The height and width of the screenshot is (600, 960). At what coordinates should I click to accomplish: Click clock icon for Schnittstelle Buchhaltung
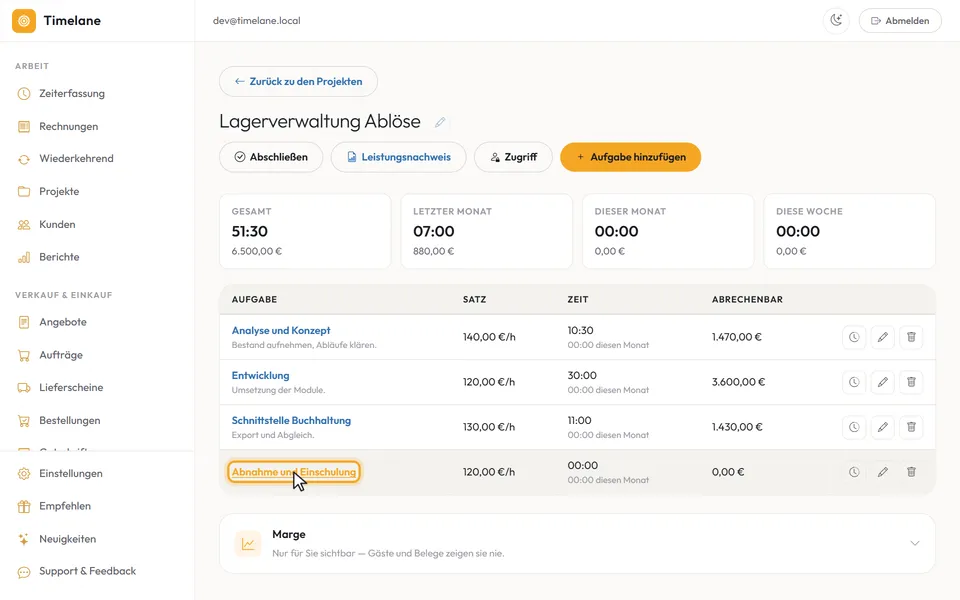[x=854, y=427]
